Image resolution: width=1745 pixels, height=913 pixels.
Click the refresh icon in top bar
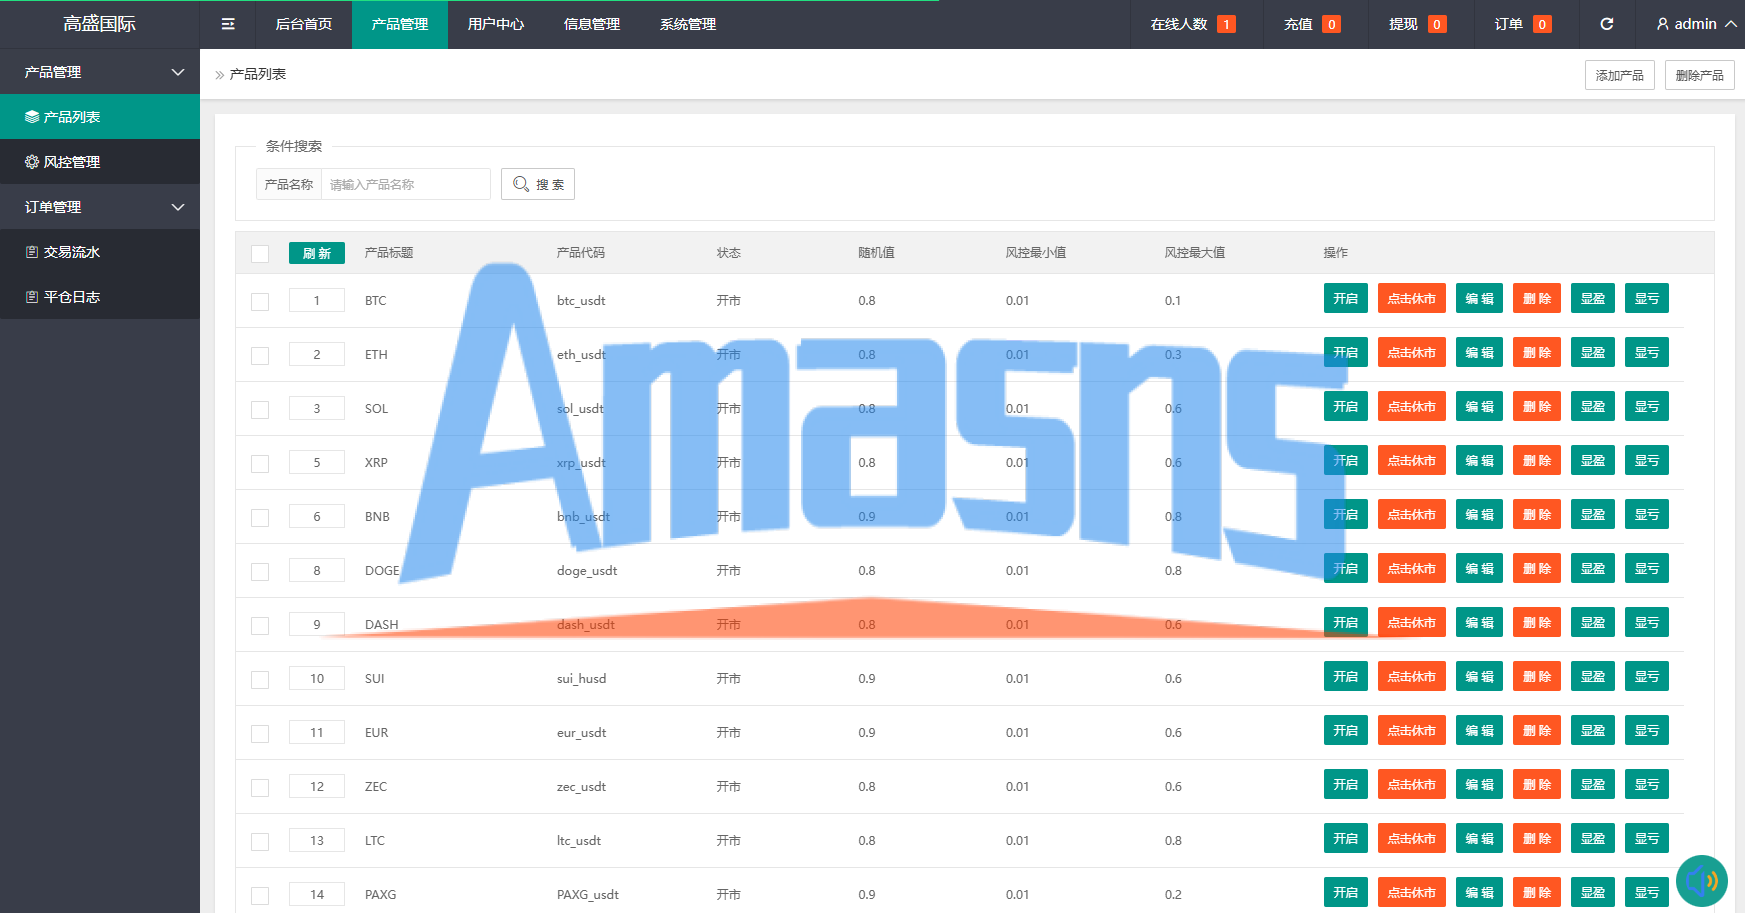click(1606, 24)
